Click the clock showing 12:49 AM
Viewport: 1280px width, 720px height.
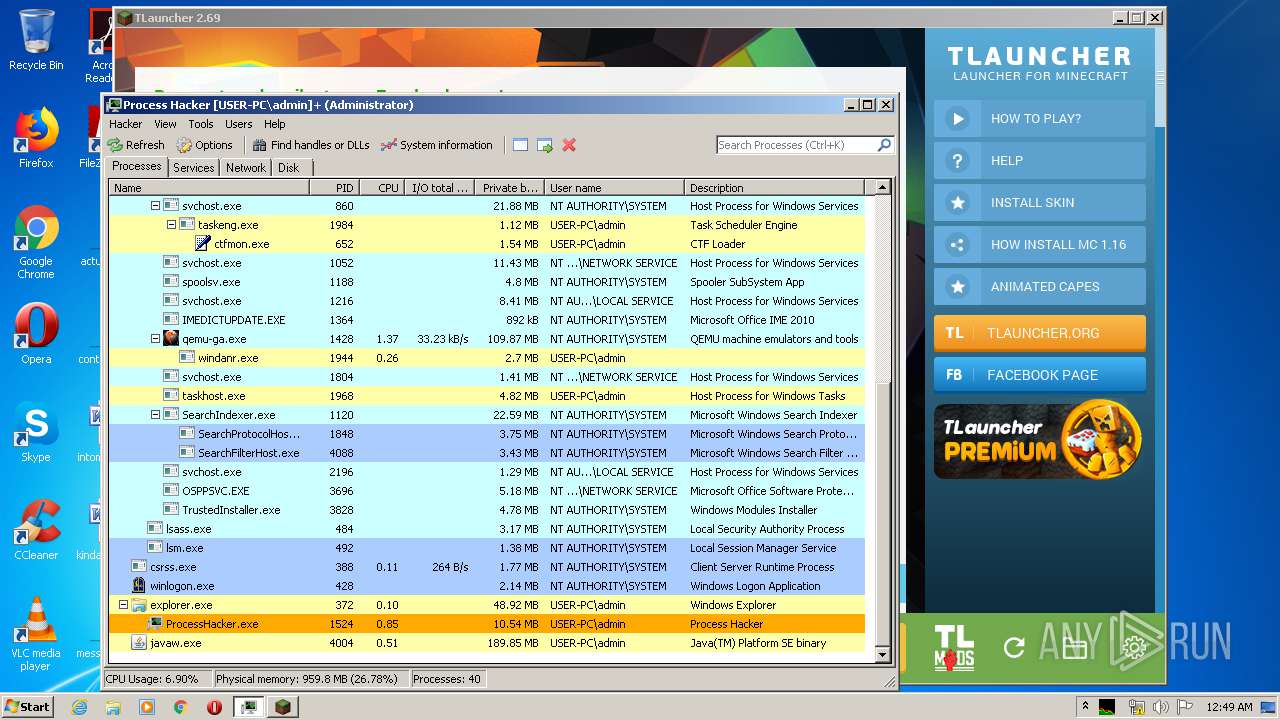[1229, 707]
